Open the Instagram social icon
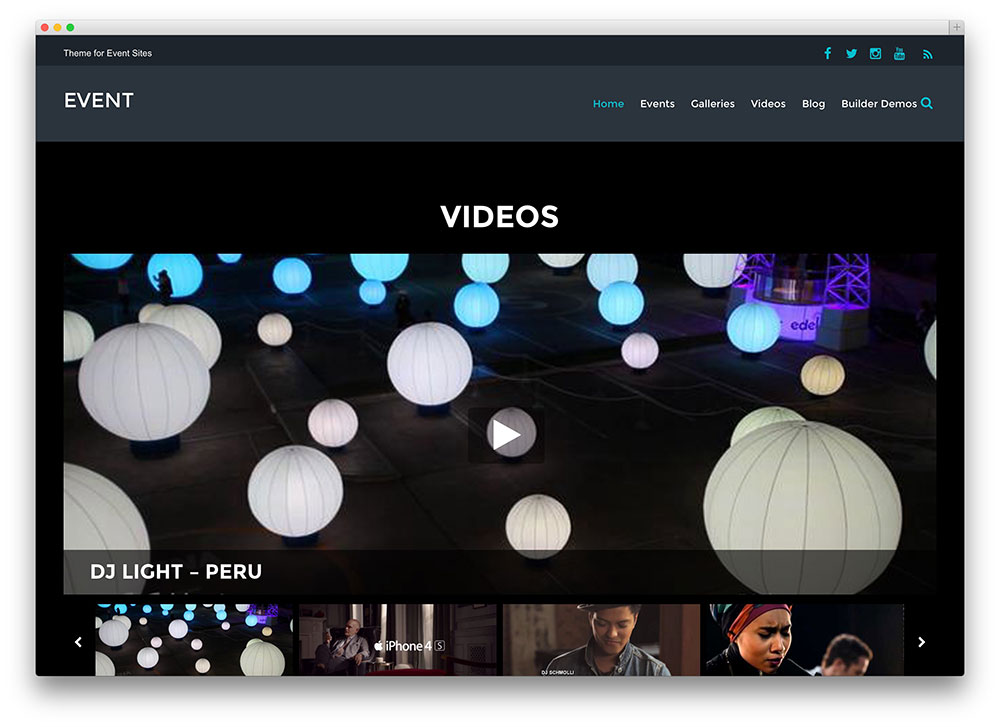 pos(876,54)
